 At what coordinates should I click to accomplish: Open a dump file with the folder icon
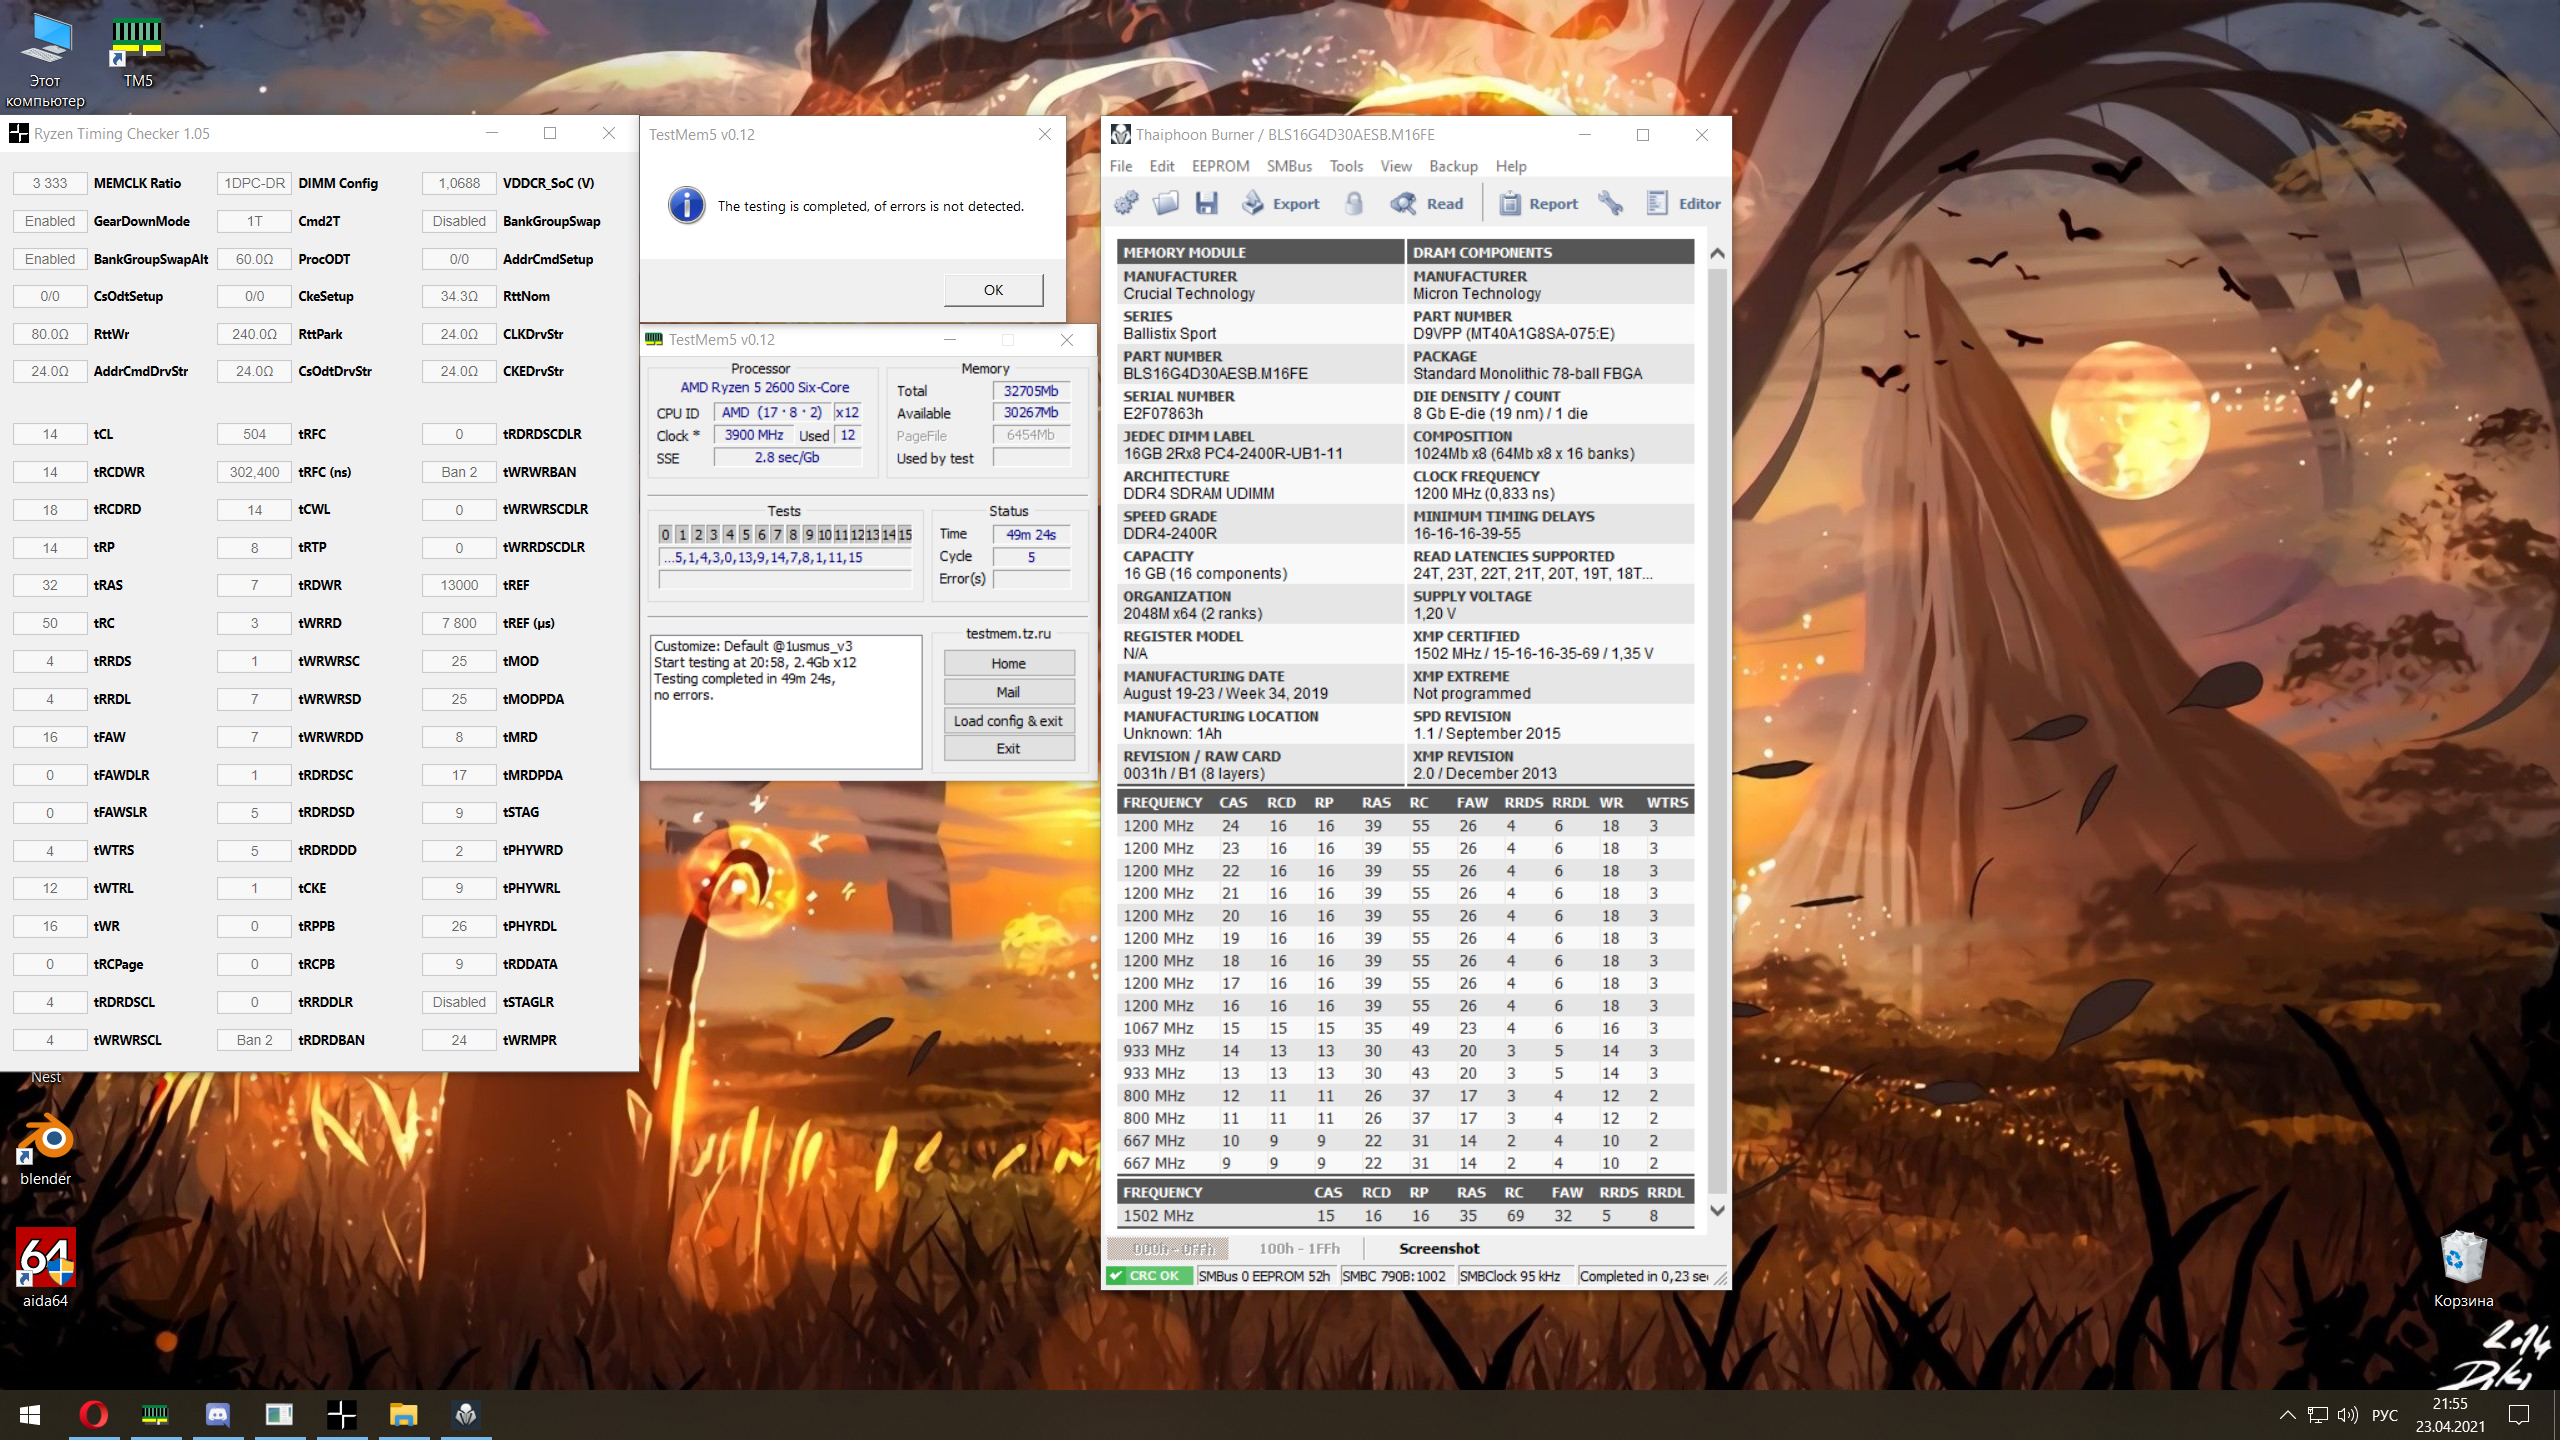tap(1165, 203)
